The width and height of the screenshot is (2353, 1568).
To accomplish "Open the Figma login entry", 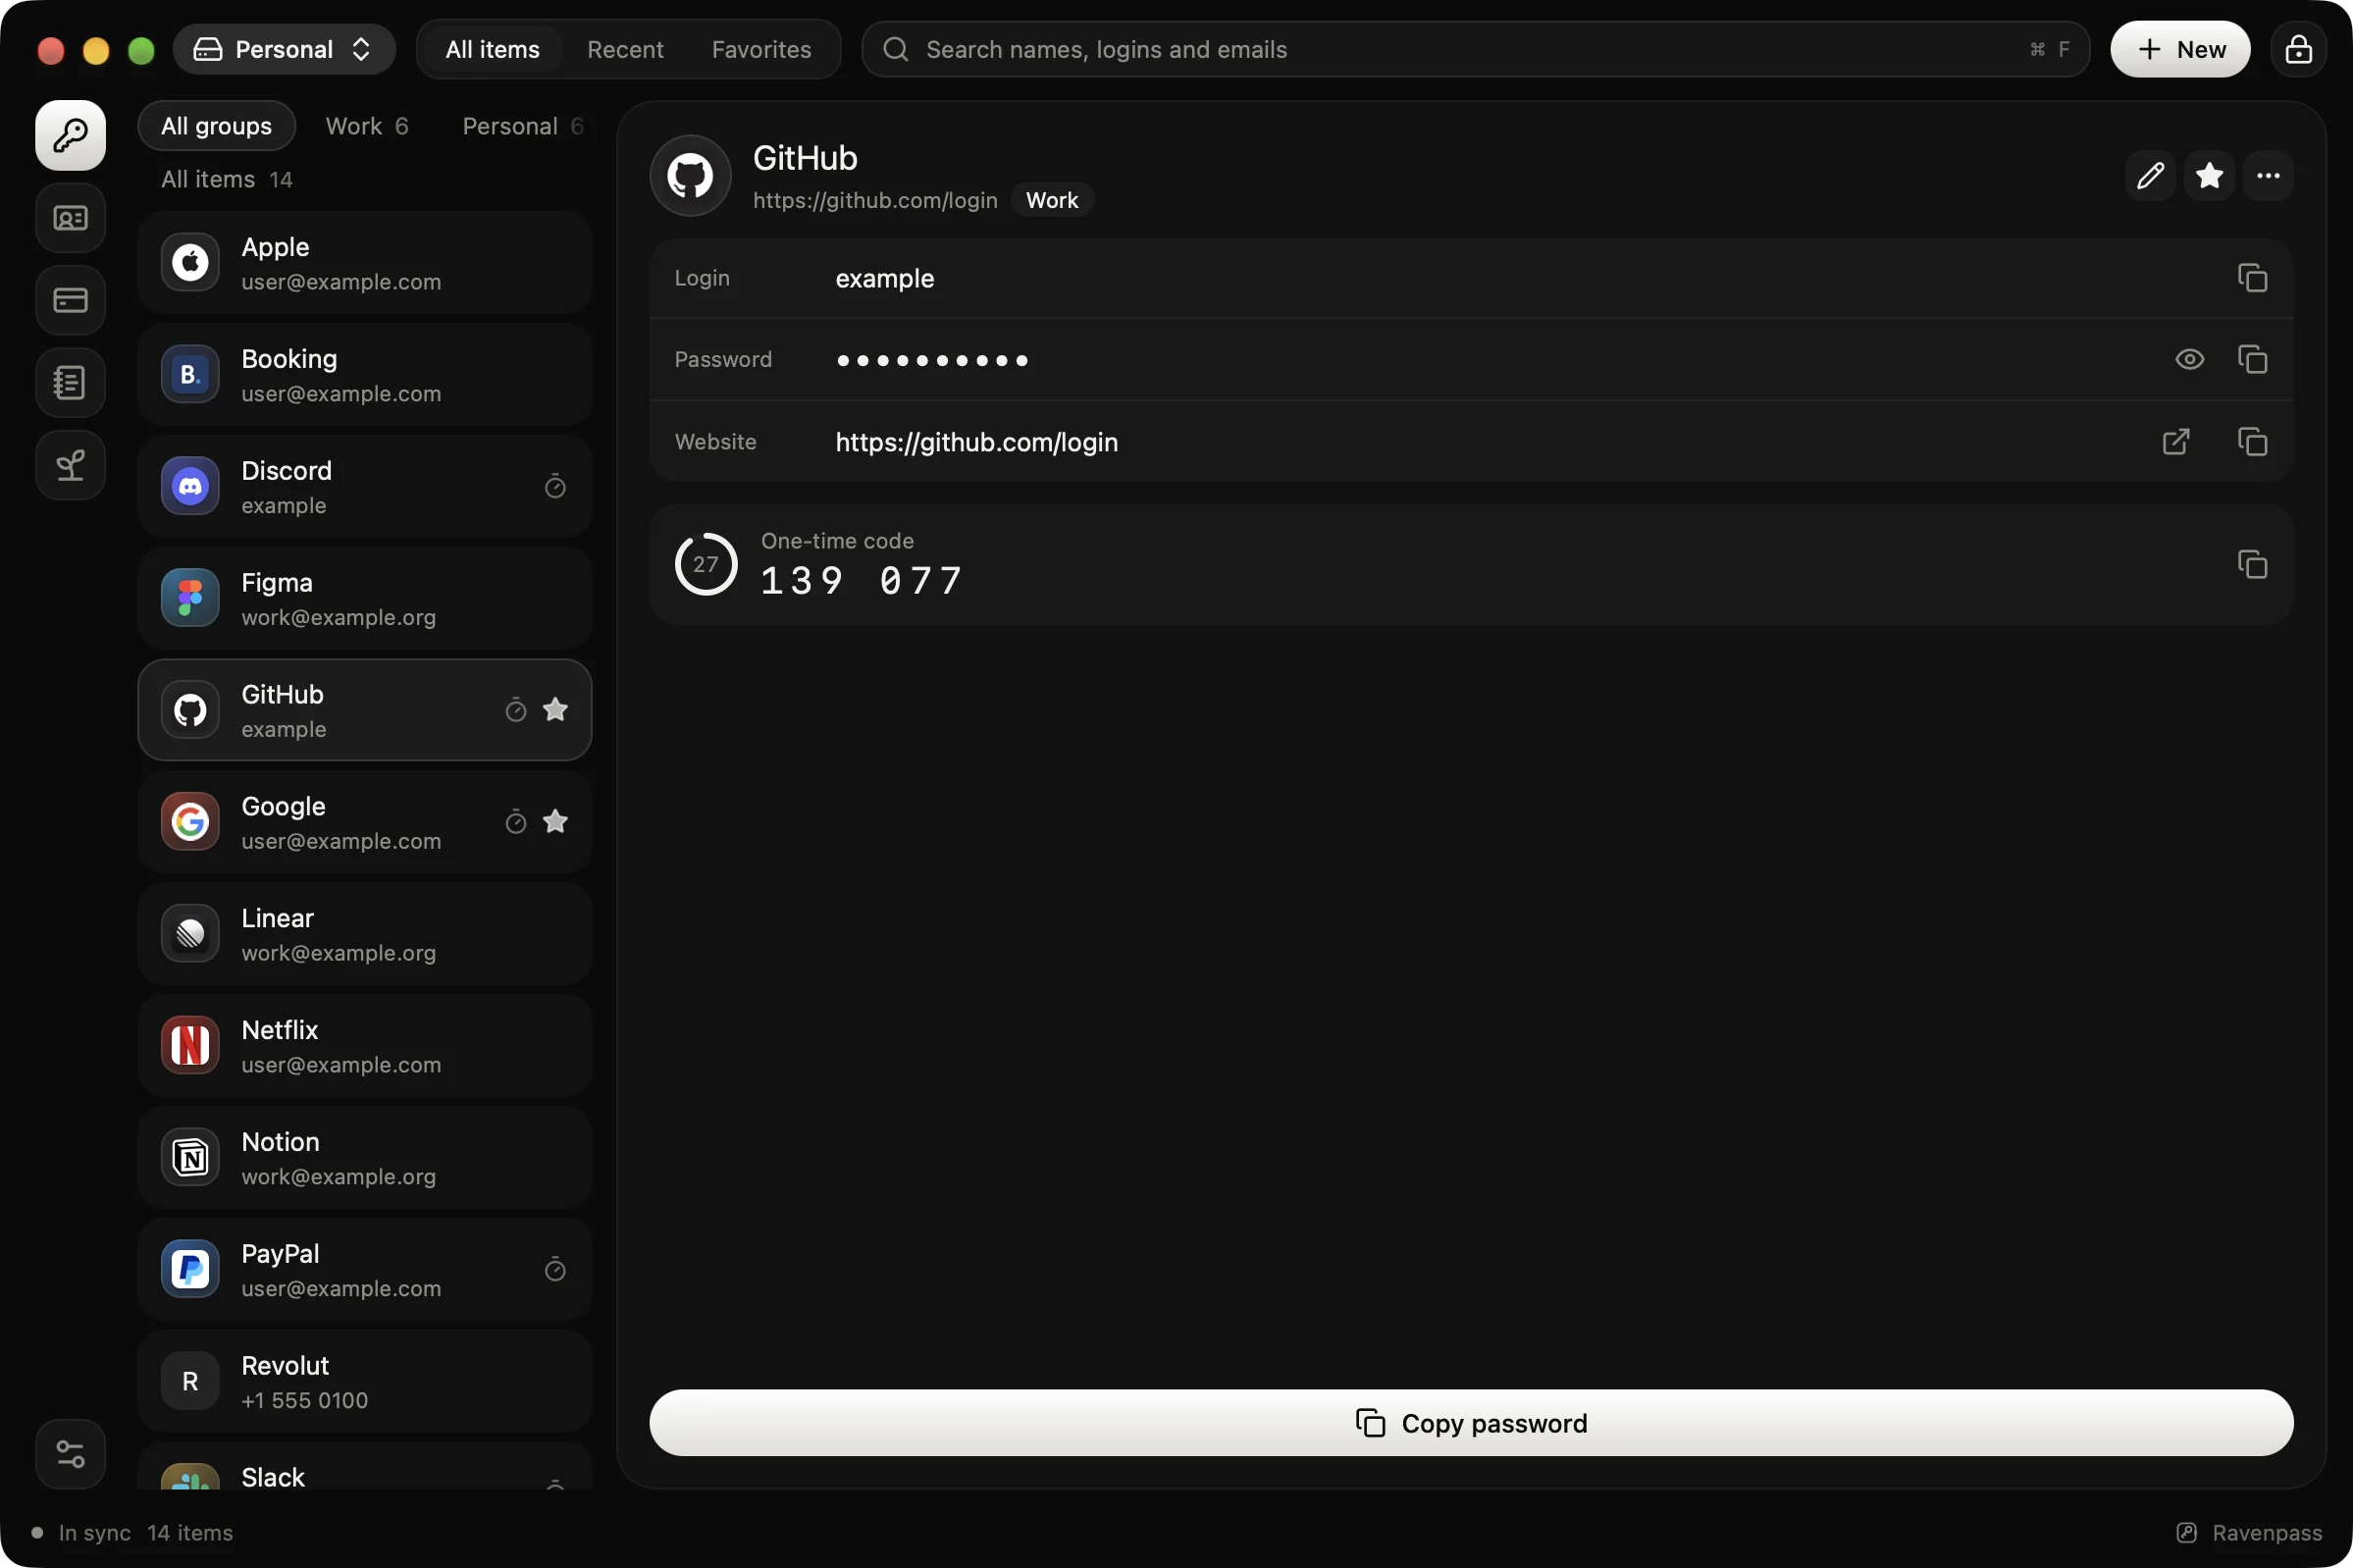I will [365, 598].
